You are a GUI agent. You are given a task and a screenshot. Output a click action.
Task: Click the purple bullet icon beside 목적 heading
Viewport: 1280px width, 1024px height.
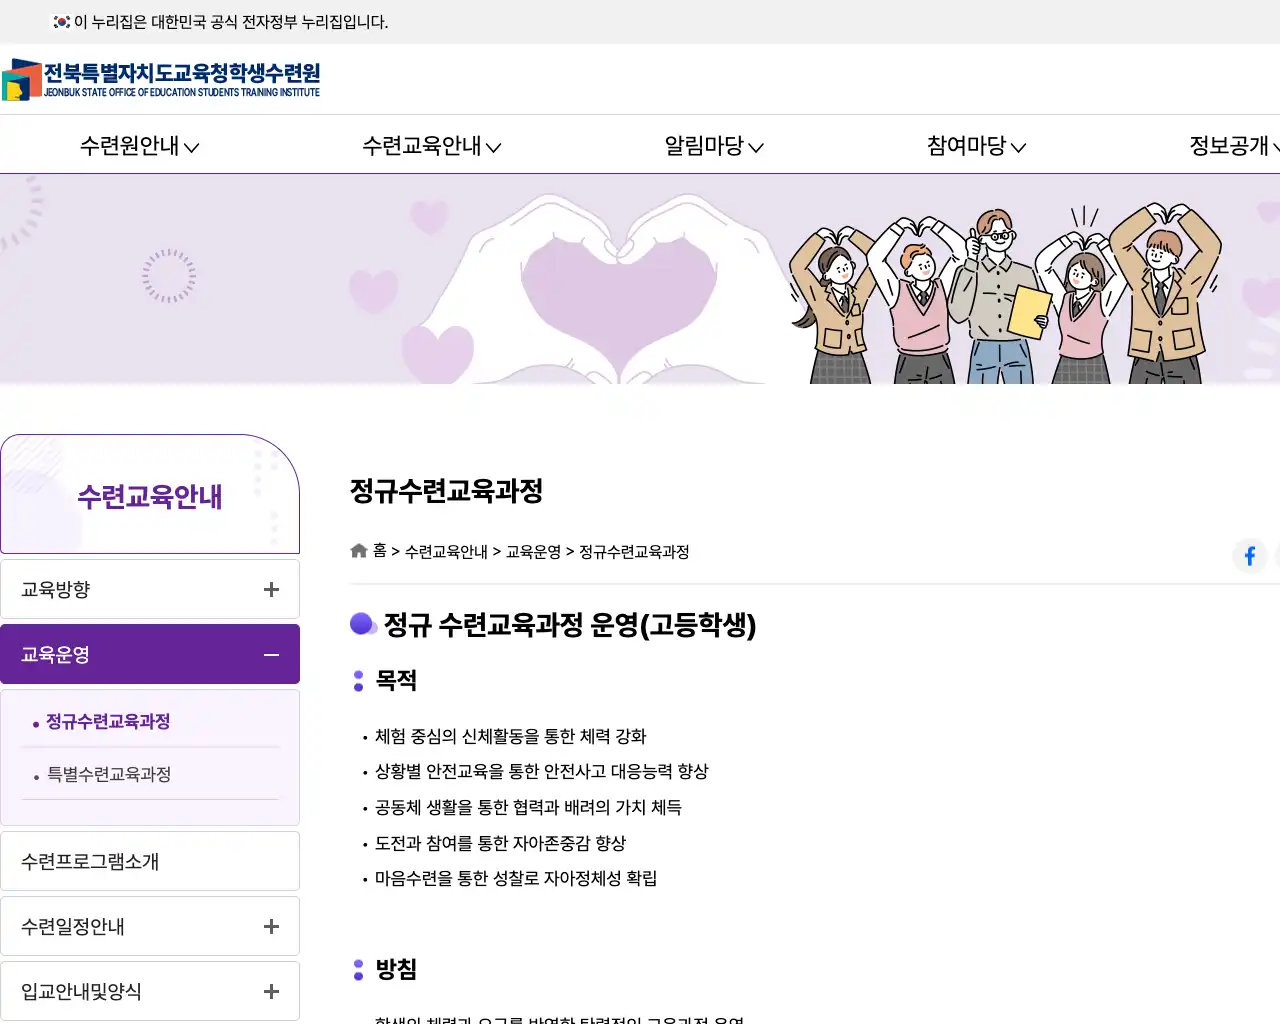click(360, 681)
